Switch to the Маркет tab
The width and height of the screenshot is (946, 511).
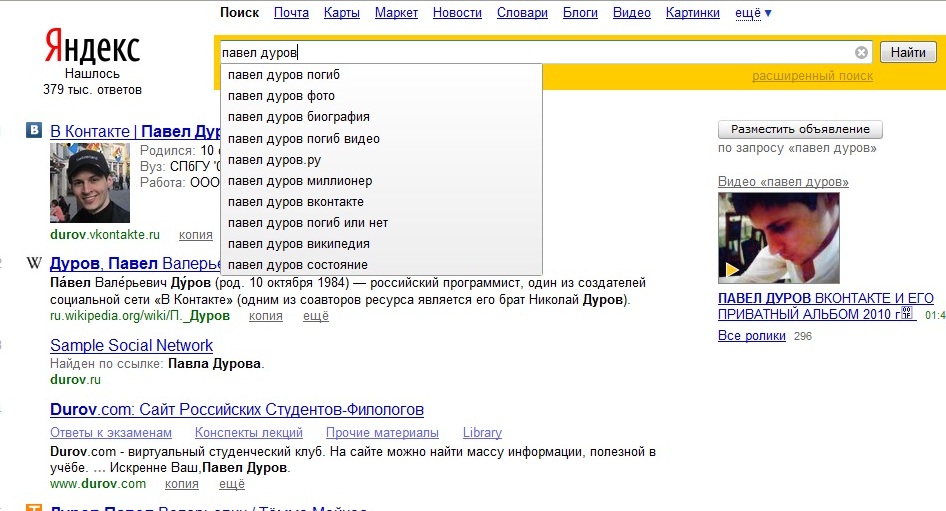[x=396, y=13]
